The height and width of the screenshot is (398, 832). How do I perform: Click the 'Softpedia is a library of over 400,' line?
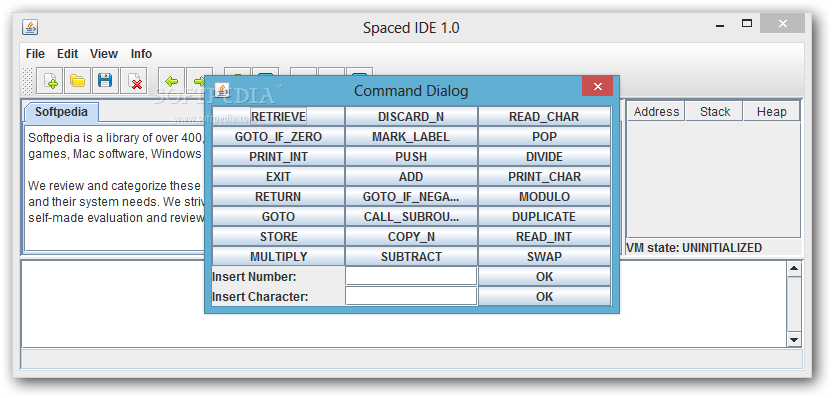[116, 138]
